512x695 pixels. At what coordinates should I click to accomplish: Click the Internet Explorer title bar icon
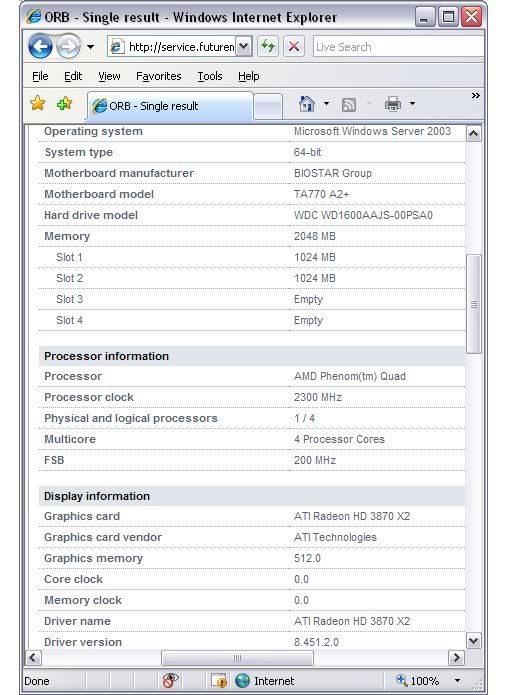click(34, 17)
